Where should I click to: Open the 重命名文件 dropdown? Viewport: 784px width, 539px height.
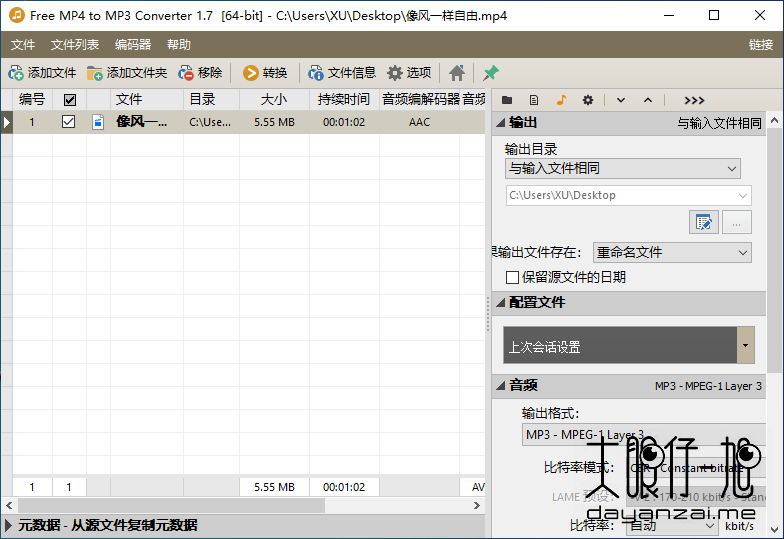click(x=672, y=252)
